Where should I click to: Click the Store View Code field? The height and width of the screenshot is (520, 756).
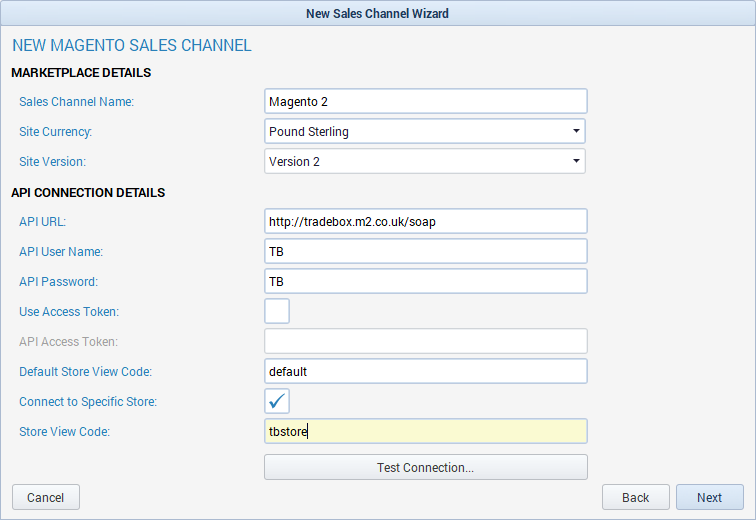click(x=426, y=431)
